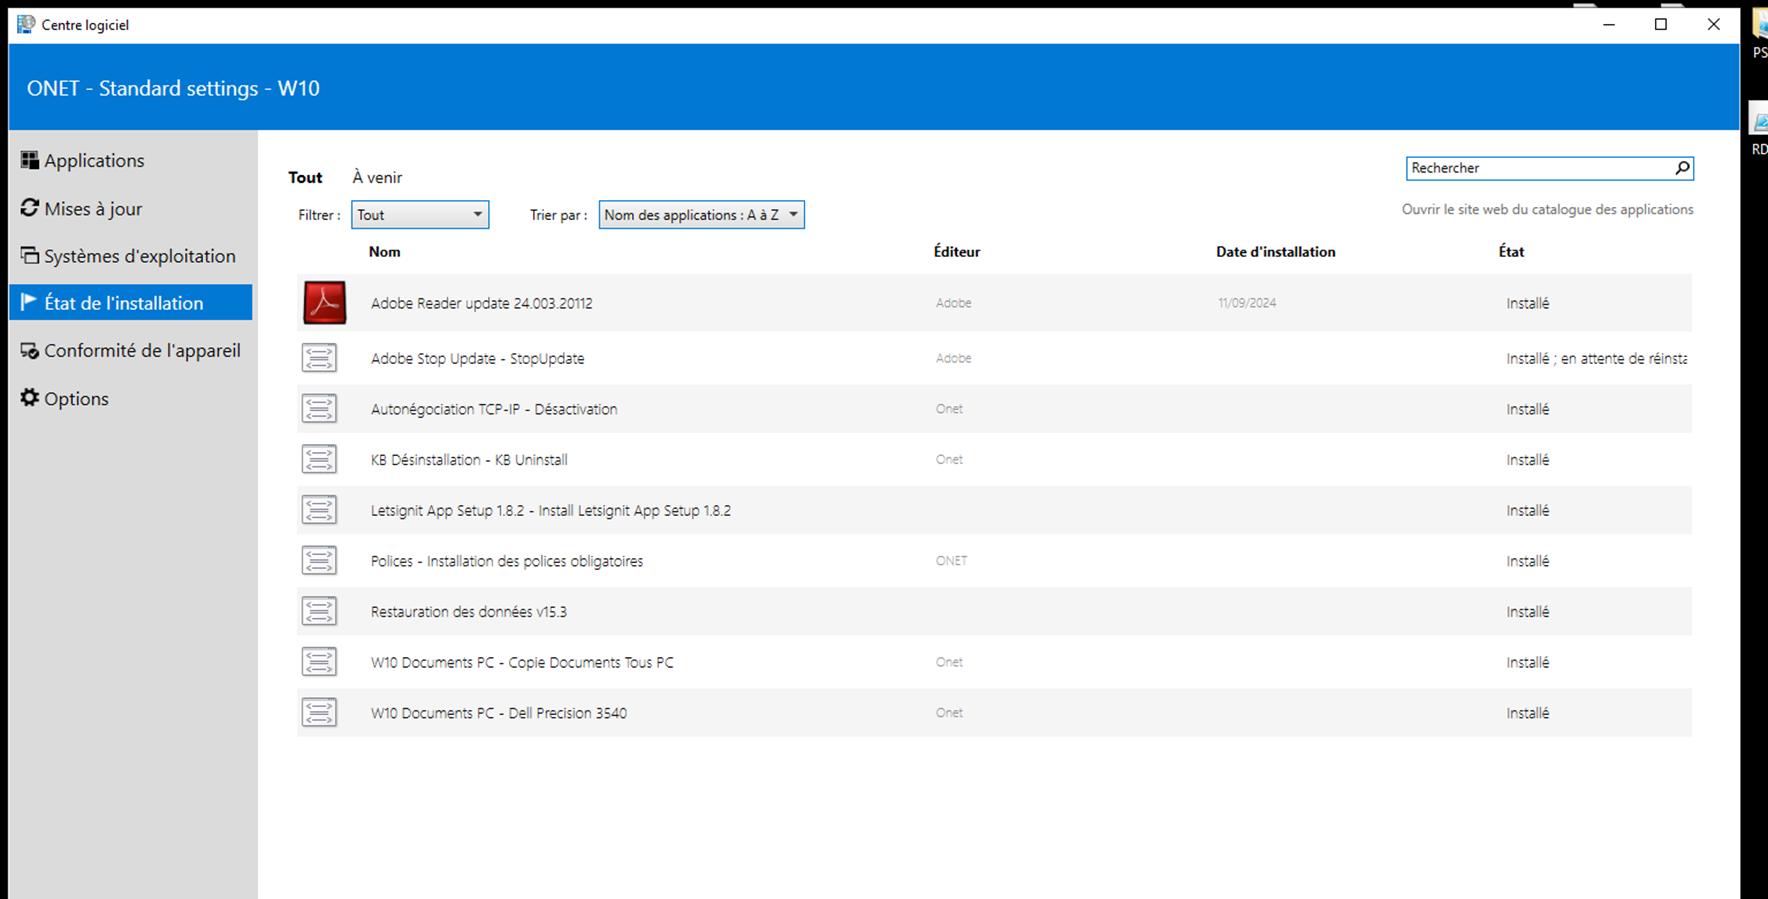Click the Options gear icon
The width and height of the screenshot is (1768, 899).
point(30,398)
